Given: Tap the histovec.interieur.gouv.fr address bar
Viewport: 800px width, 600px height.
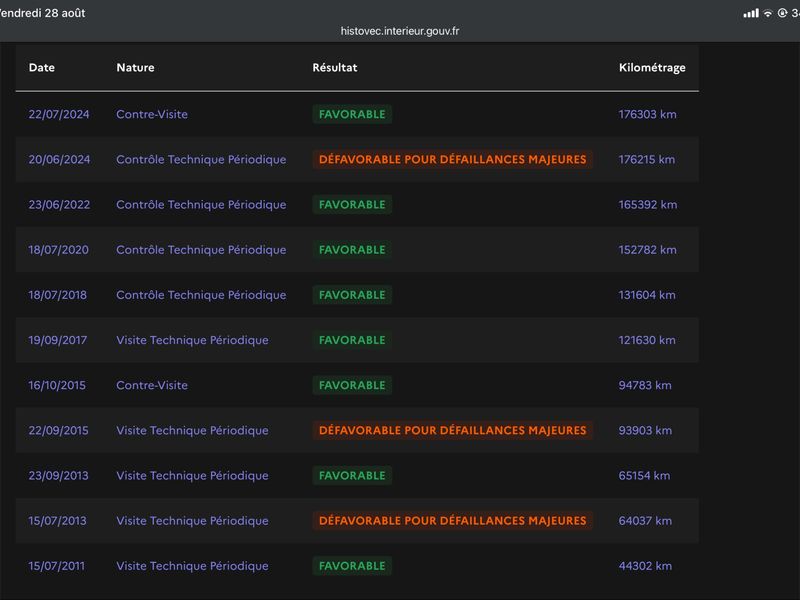Looking at the screenshot, I should [399, 31].
